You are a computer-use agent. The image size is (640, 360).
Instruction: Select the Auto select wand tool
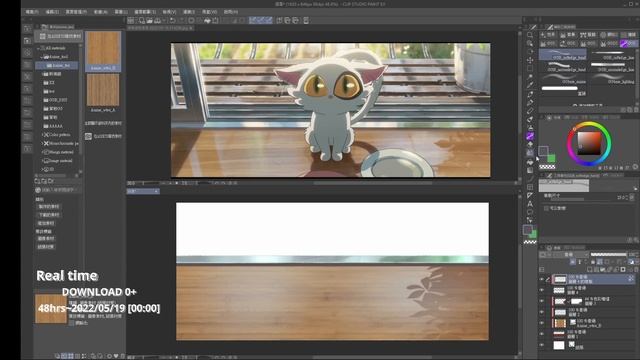click(530, 77)
